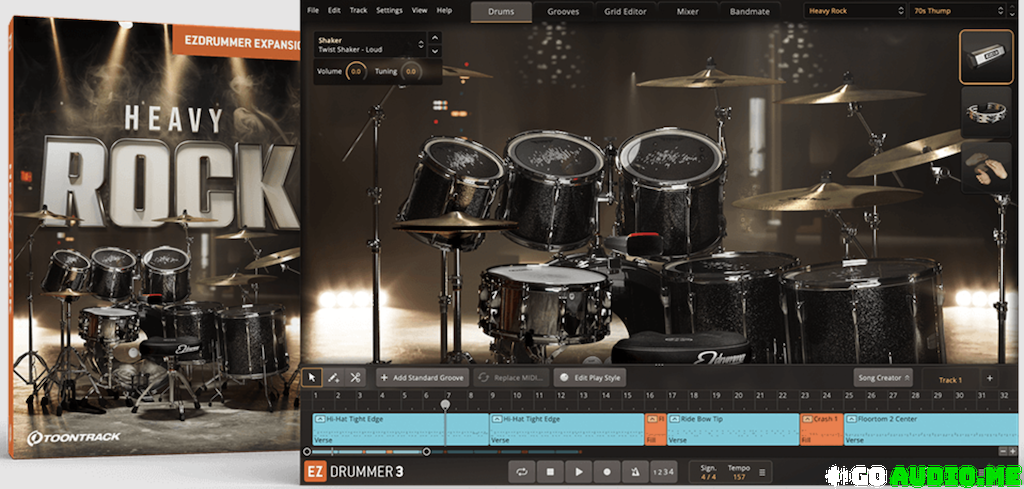Toggle the 1234 count-in
Screen dimensions: 1024x489
click(664, 471)
